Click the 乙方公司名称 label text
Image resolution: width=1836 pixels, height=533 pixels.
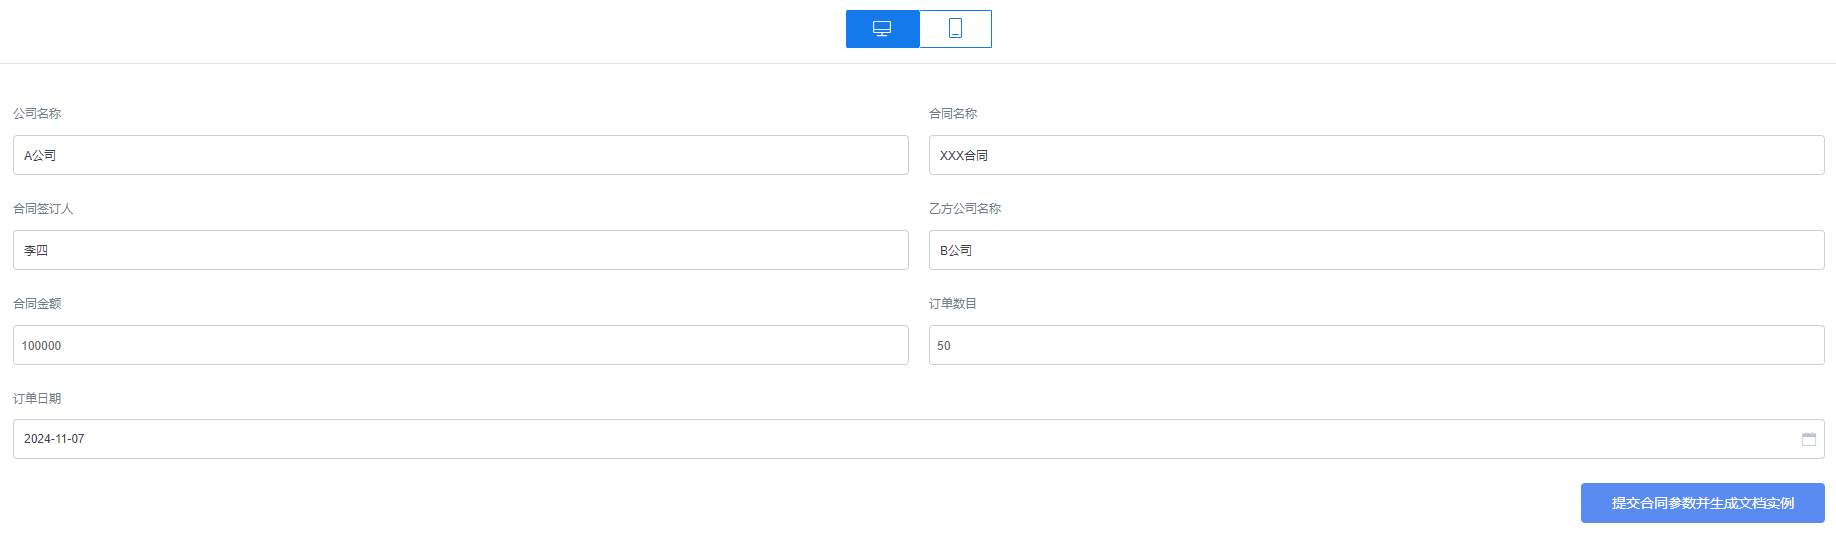(x=965, y=208)
